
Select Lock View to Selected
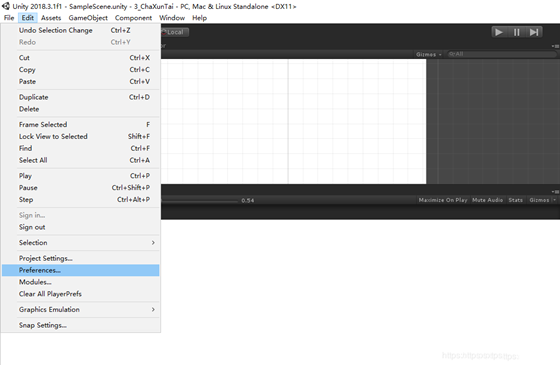80,136
